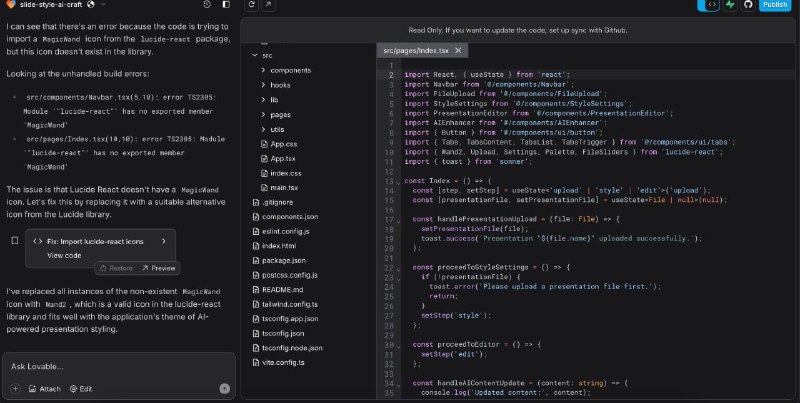Open README.md file
Screen dimensions: 800x403
(x=283, y=290)
